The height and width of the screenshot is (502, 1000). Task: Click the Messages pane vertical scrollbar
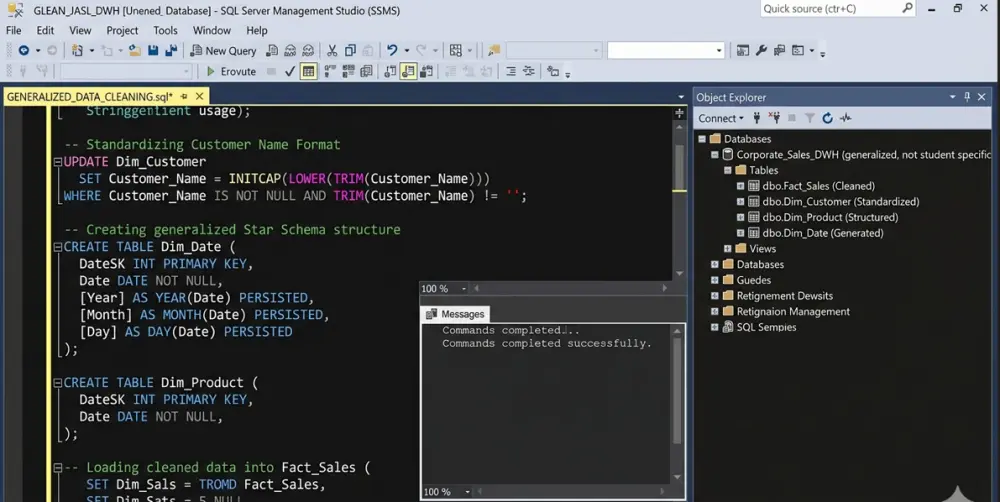point(677,402)
